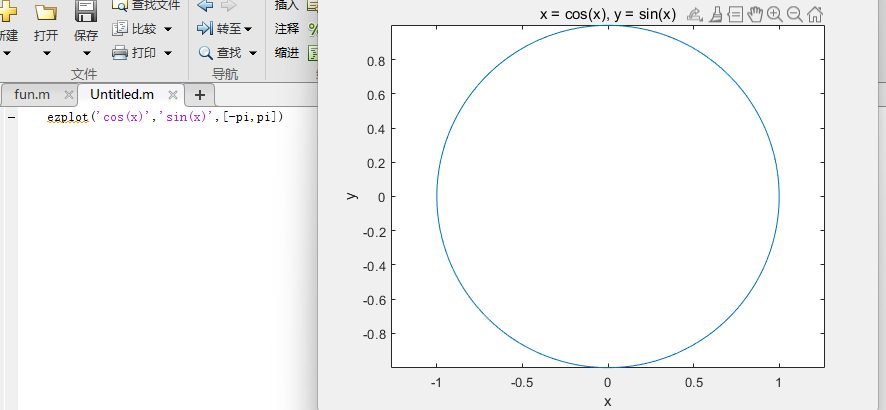Click the 'sin(x)' string in code
This screenshot has width=886, height=410.
(x=185, y=117)
